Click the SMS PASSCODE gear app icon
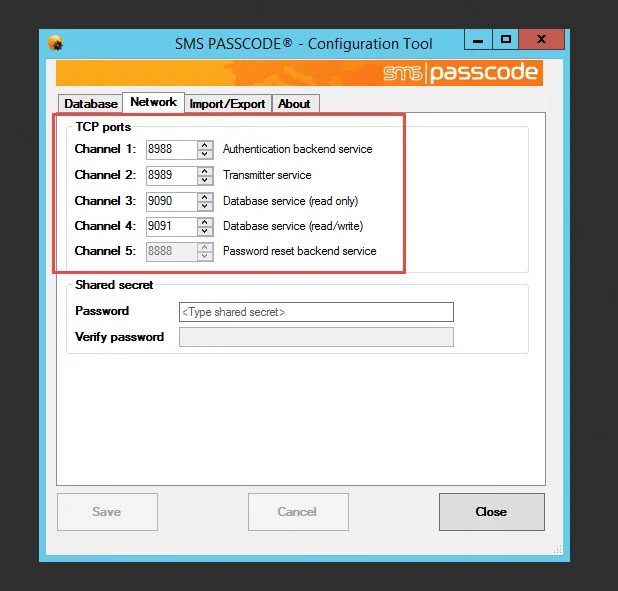The width and height of the screenshot is (618, 591). [56, 43]
